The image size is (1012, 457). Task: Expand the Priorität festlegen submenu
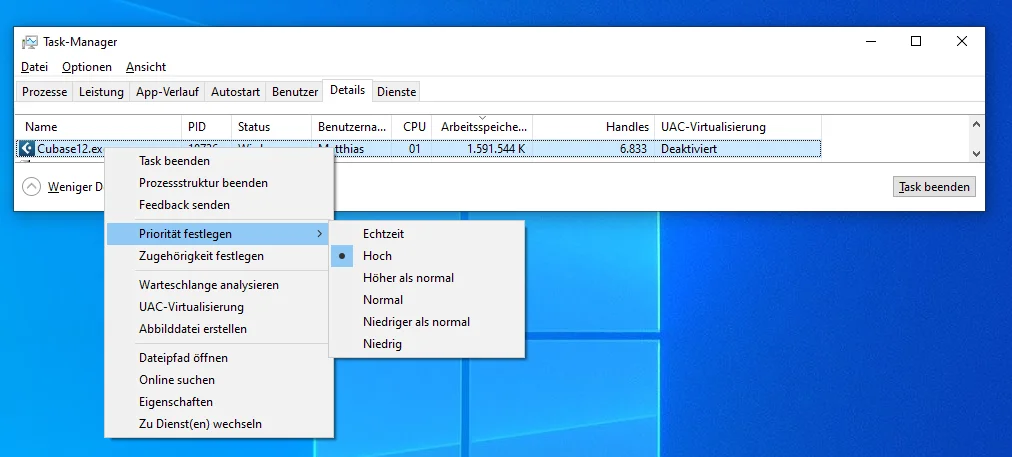(219, 234)
